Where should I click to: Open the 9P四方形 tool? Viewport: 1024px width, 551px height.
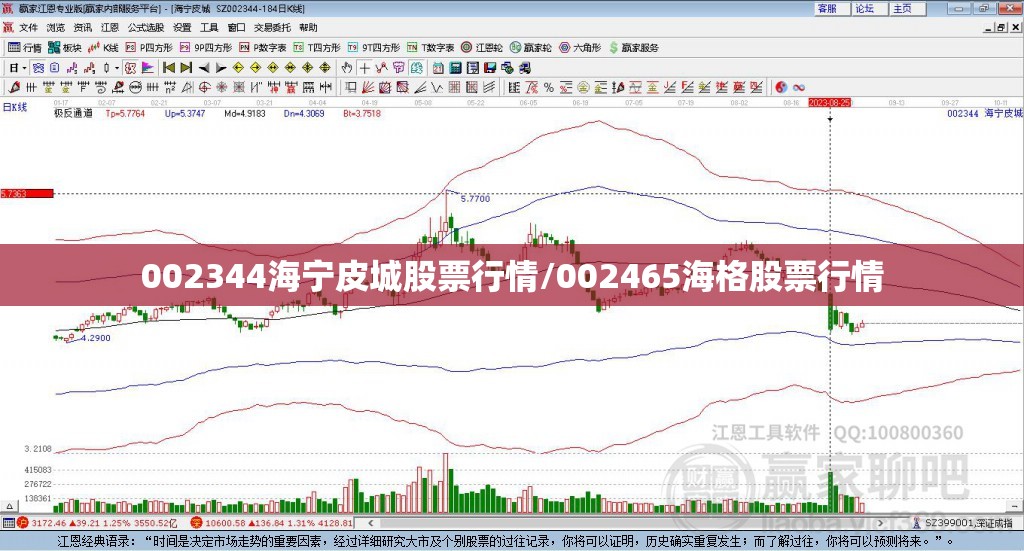(x=206, y=48)
